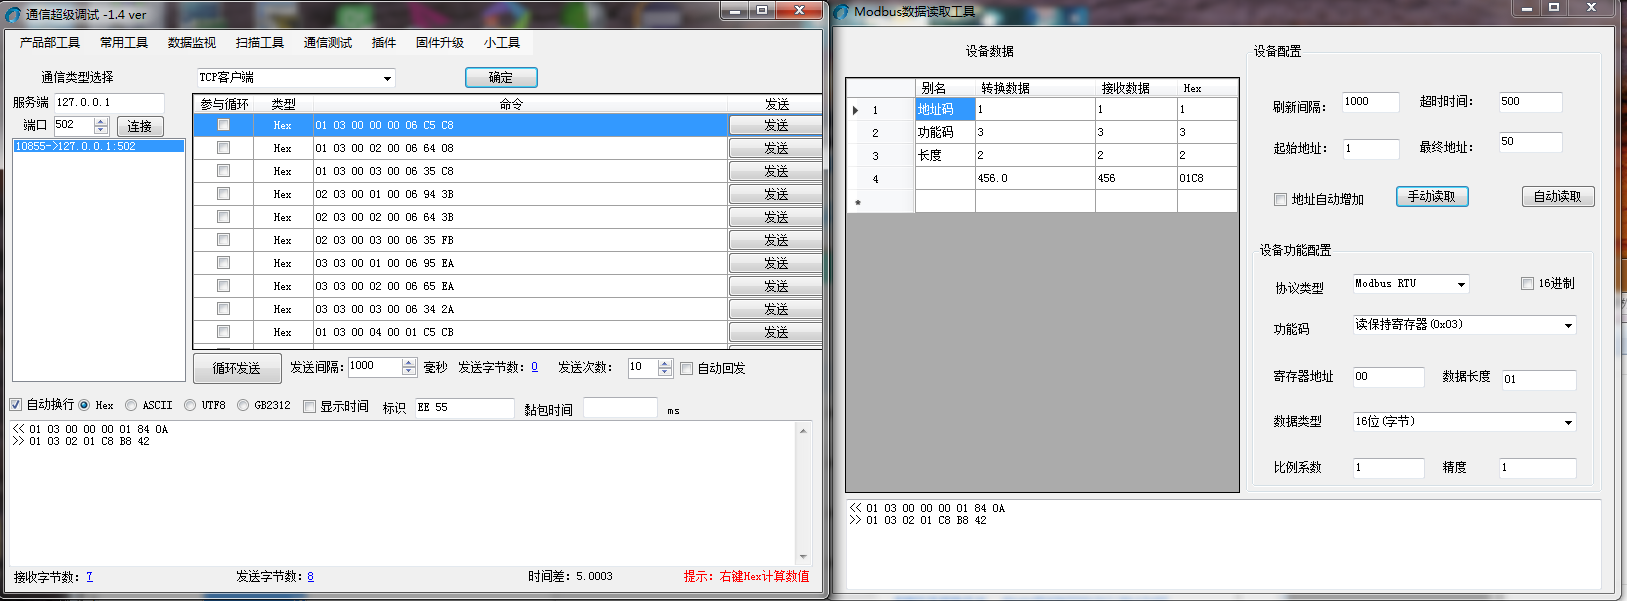Viewport: 1627px width, 601px height.
Task: Check loop box for command 01 03 00 02 00 06 64 08
Action: 223,148
